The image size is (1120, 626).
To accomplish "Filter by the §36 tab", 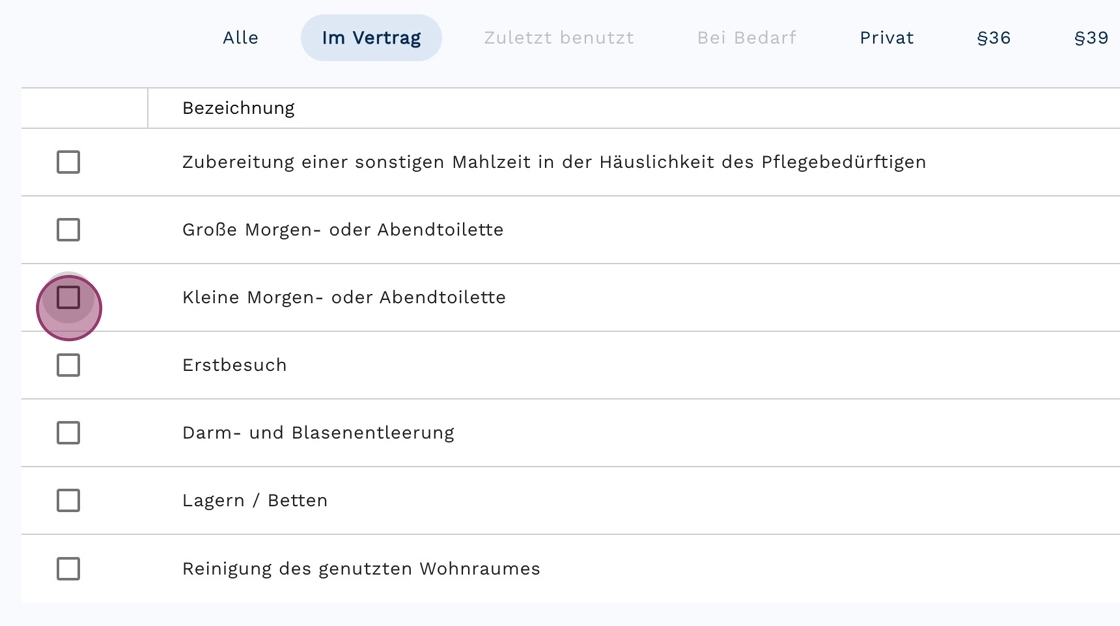I will click(x=993, y=38).
